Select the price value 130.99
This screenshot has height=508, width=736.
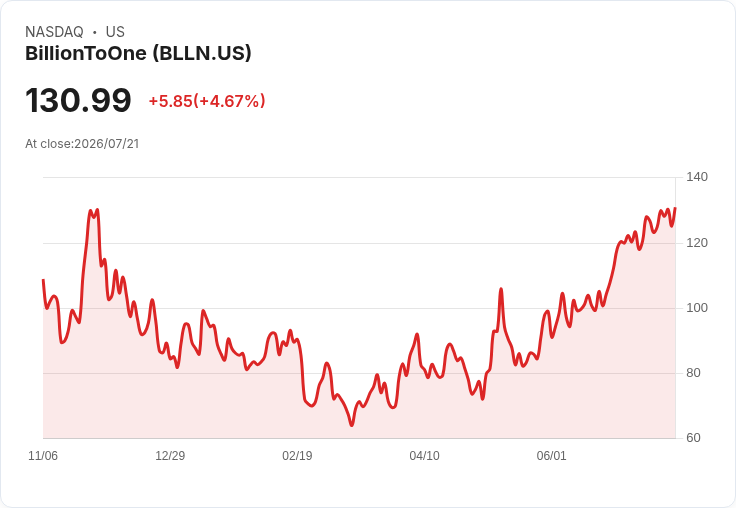[78, 100]
